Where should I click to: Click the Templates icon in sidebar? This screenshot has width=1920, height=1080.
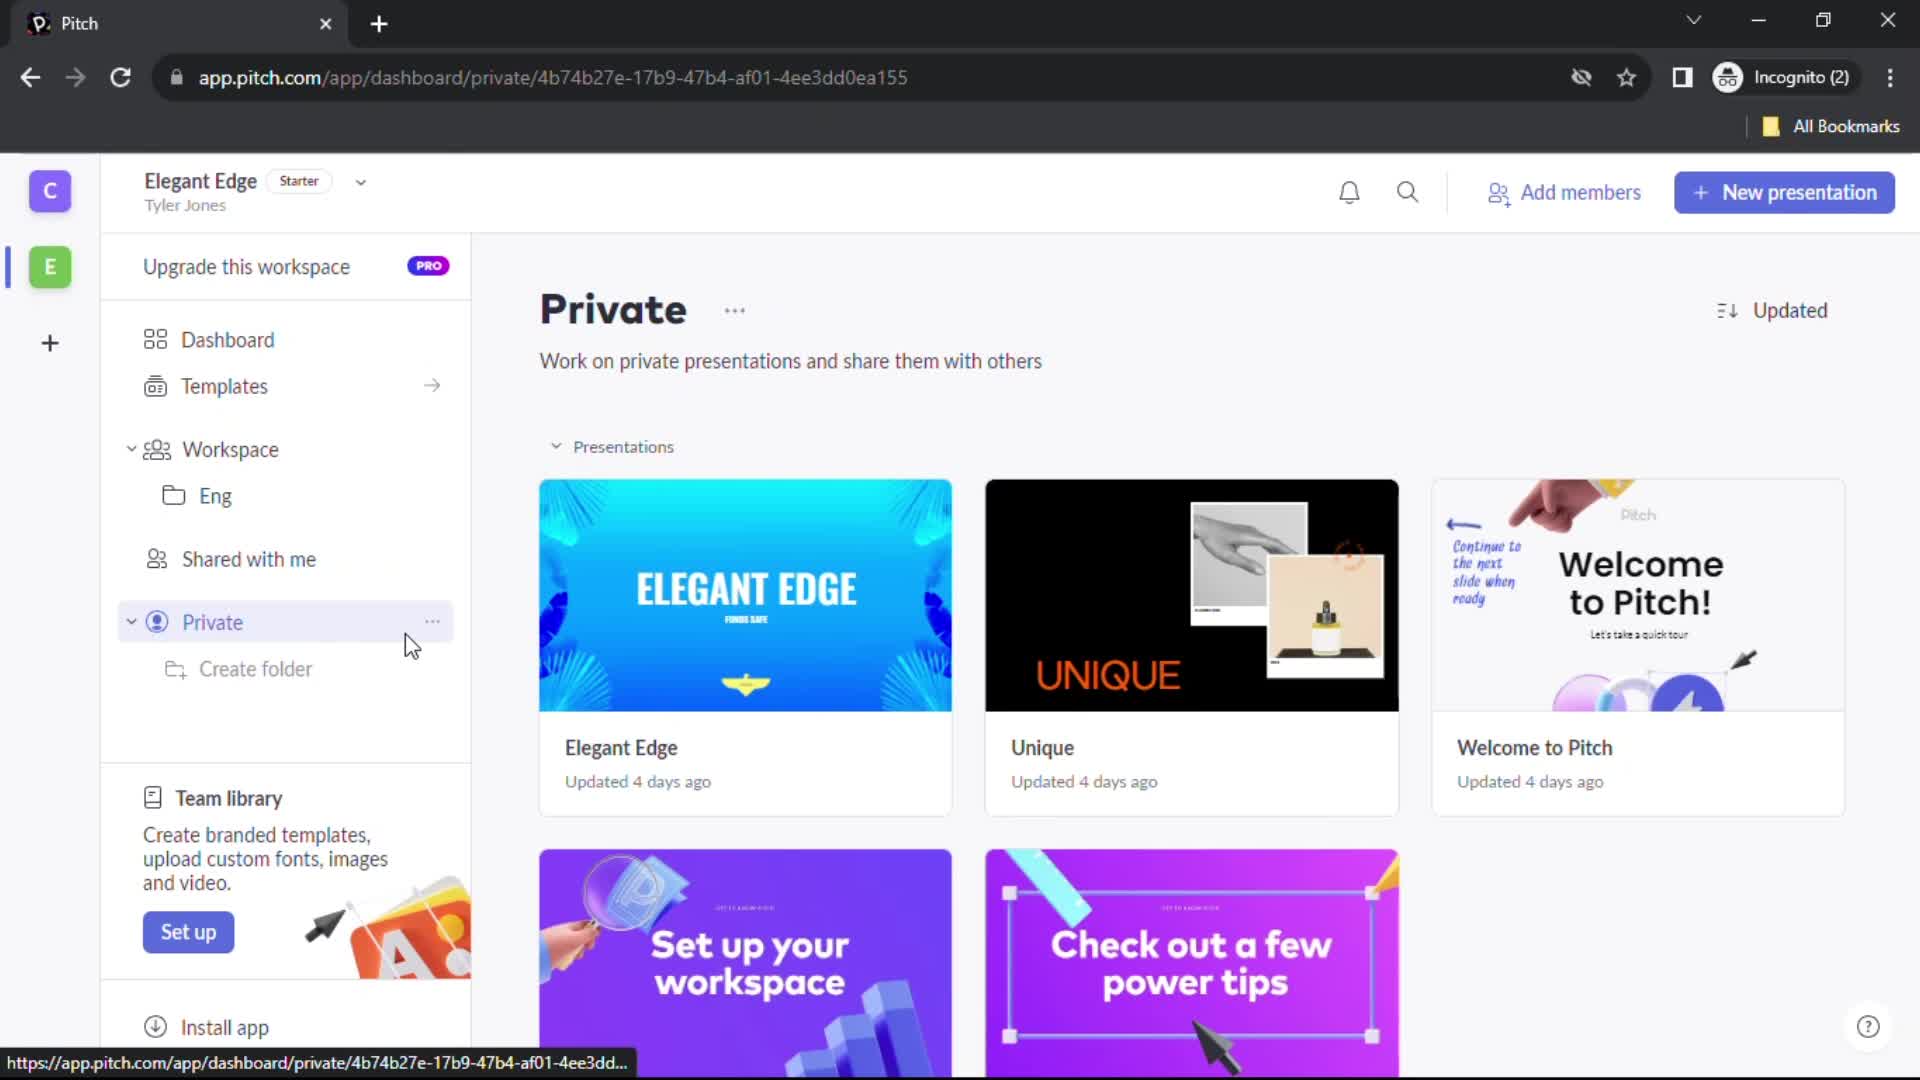(156, 386)
